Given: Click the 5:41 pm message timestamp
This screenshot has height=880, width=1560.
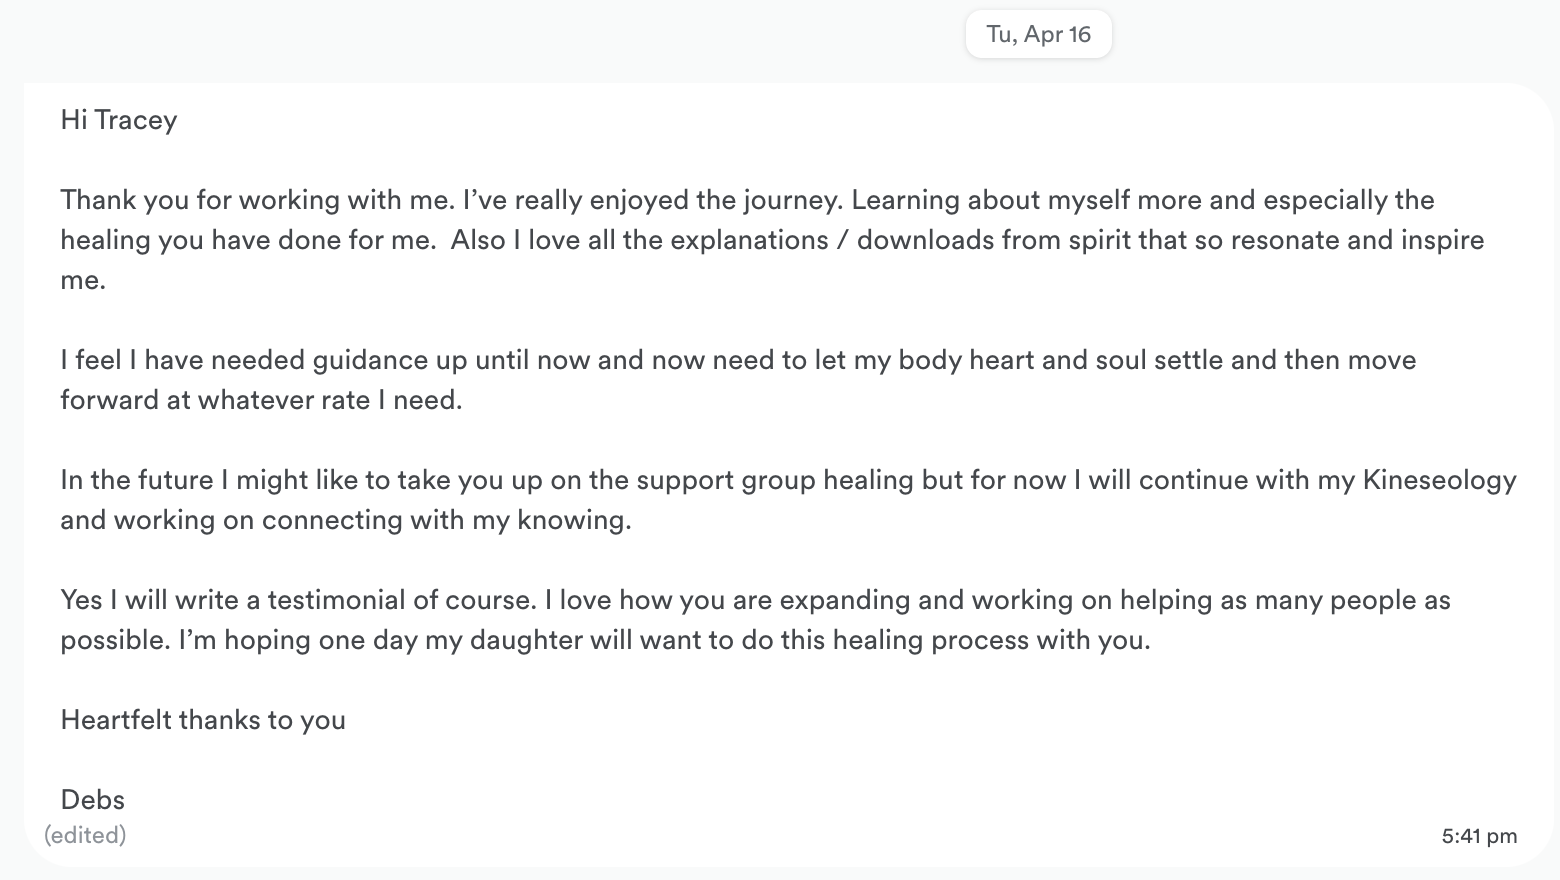Looking at the screenshot, I should pyautogui.click(x=1479, y=836).
